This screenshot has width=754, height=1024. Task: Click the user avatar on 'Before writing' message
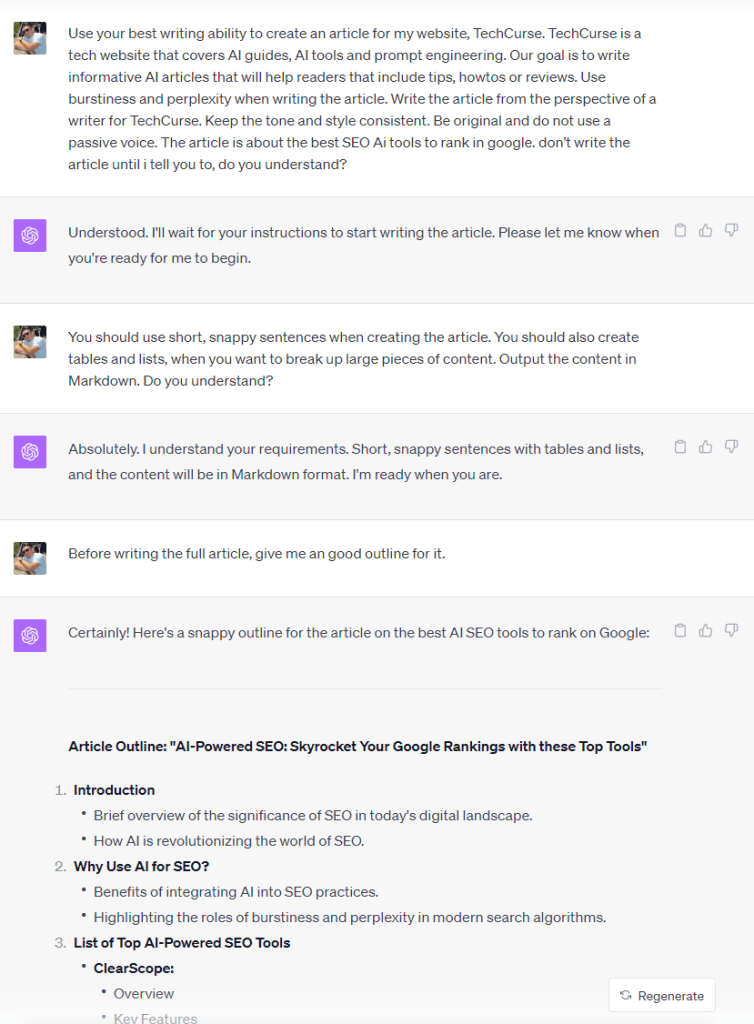click(x=30, y=558)
